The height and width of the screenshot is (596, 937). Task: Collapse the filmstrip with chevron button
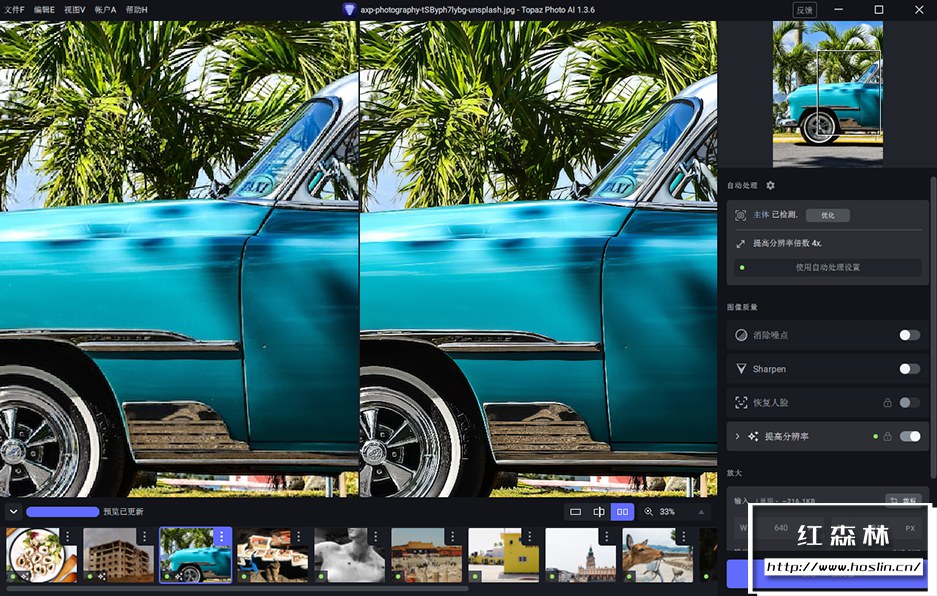pos(14,512)
